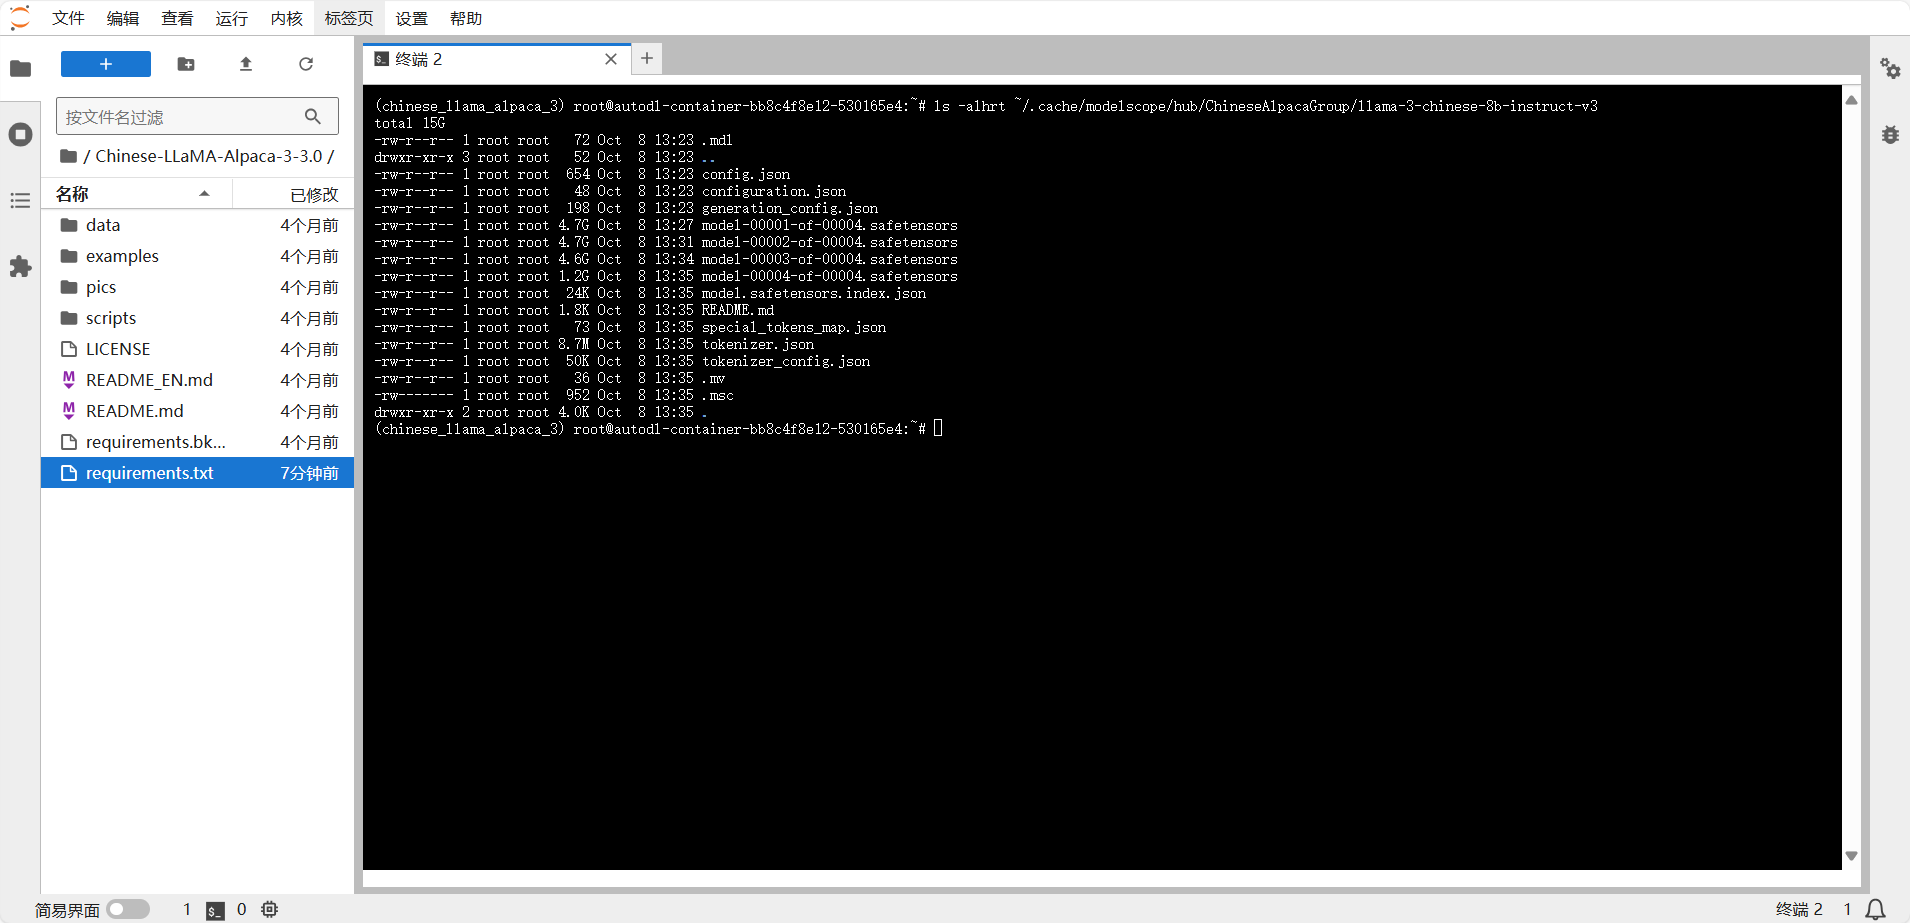This screenshot has width=1910, height=923.
Task: Click the terminal prompt cursor line
Action: (658, 429)
